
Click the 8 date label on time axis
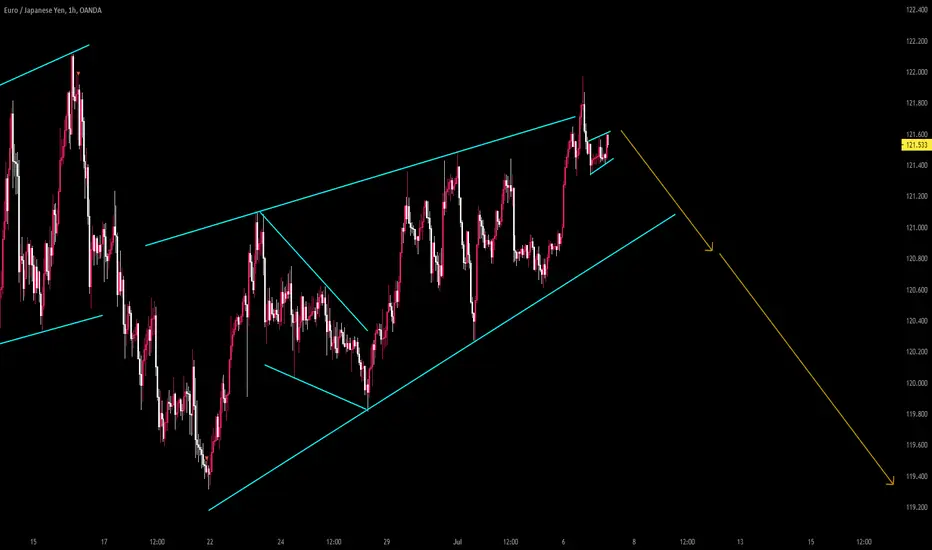coord(634,542)
